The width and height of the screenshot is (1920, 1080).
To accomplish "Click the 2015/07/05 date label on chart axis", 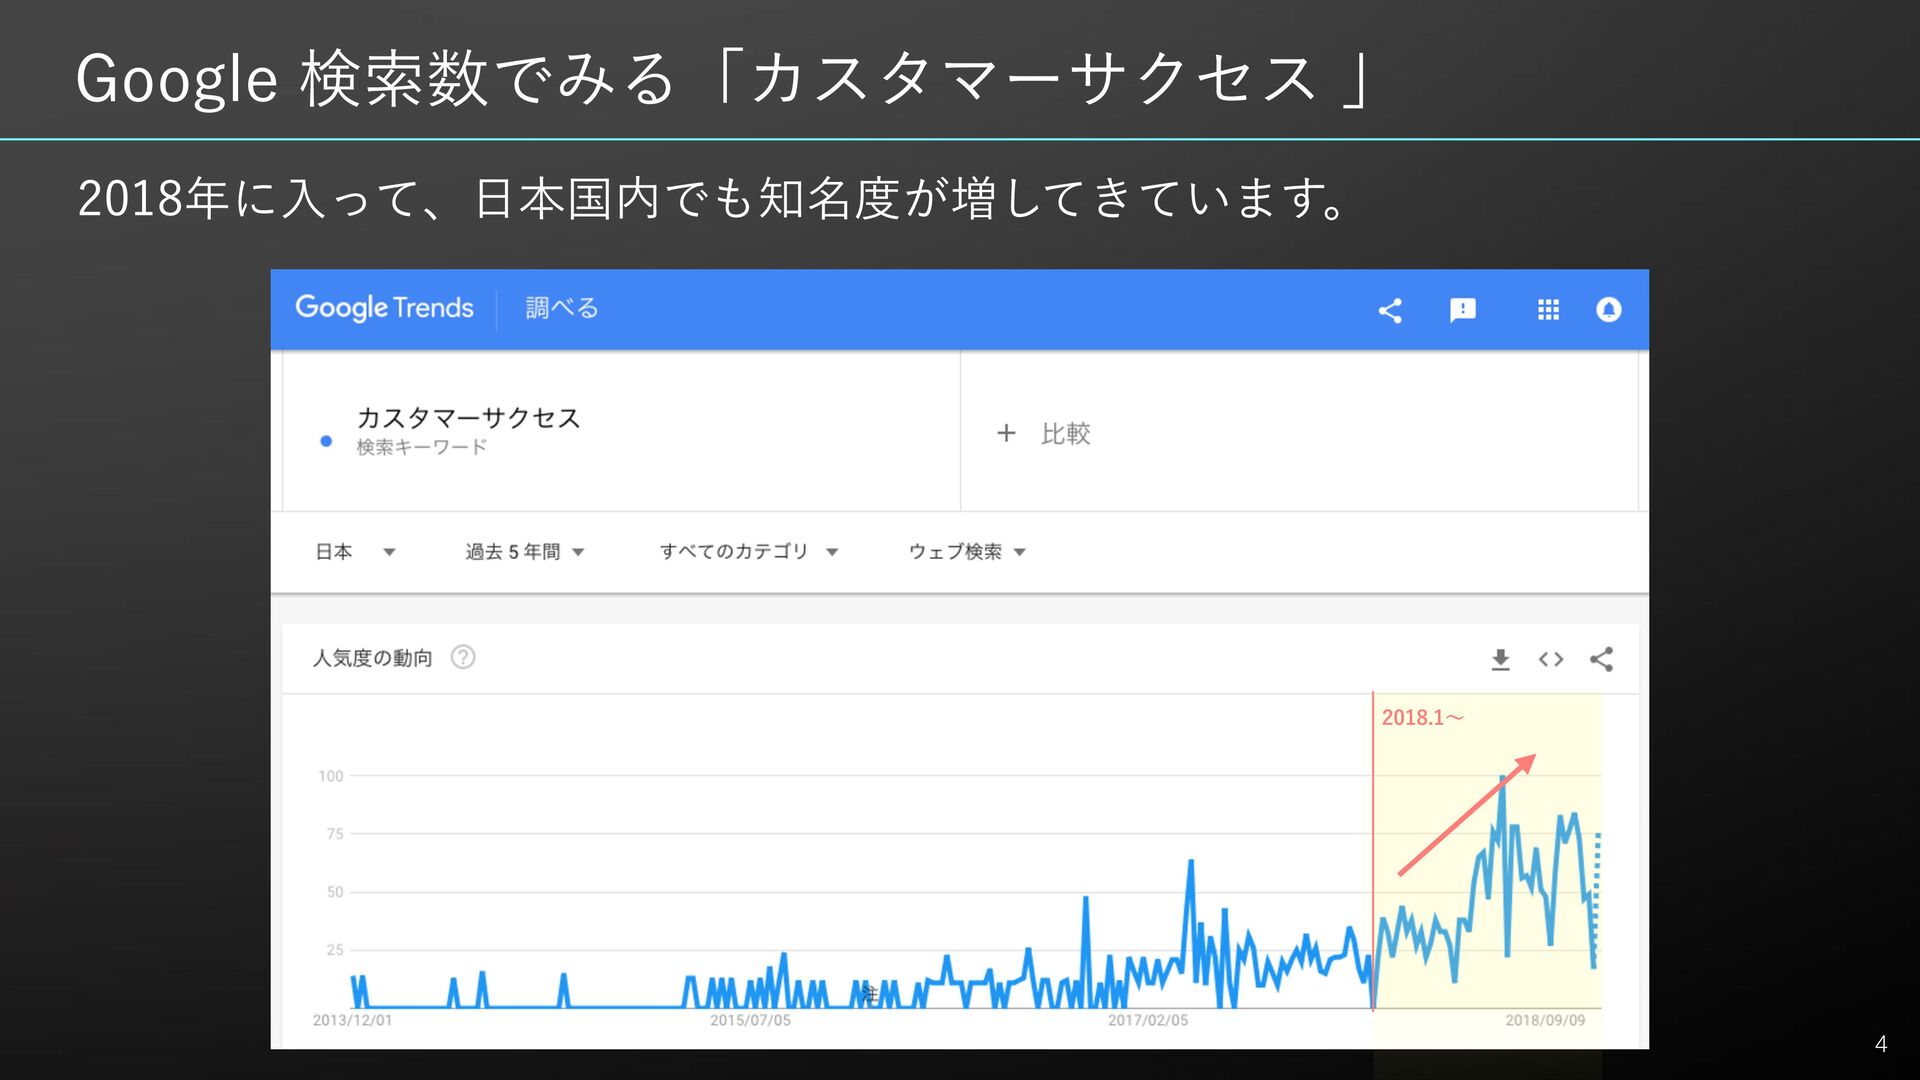I will [x=750, y=1020].
